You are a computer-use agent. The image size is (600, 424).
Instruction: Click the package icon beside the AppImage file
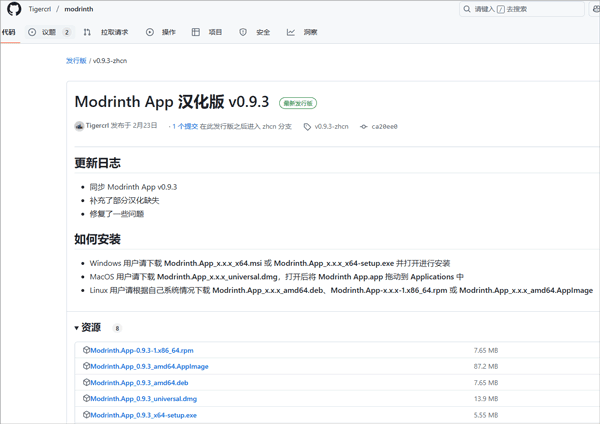86,366
